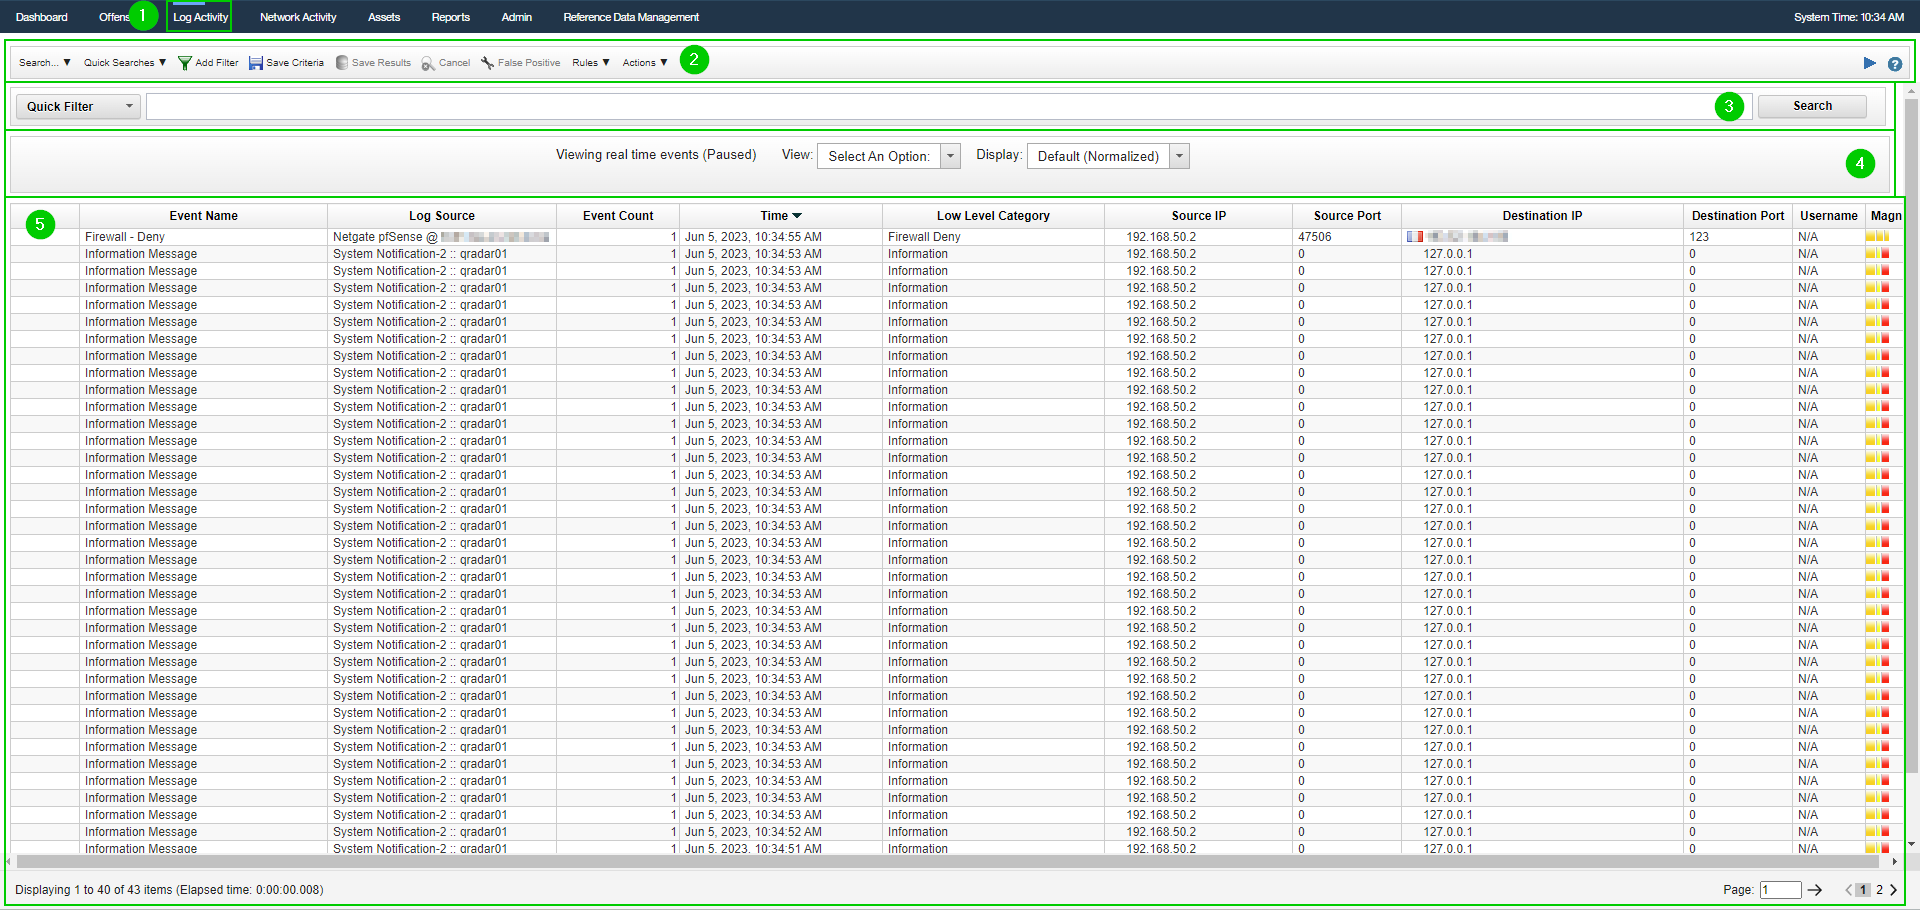This screenshot has width=1920, height=910.
Task: Open the Assets tab
Action: click(384, 17)
